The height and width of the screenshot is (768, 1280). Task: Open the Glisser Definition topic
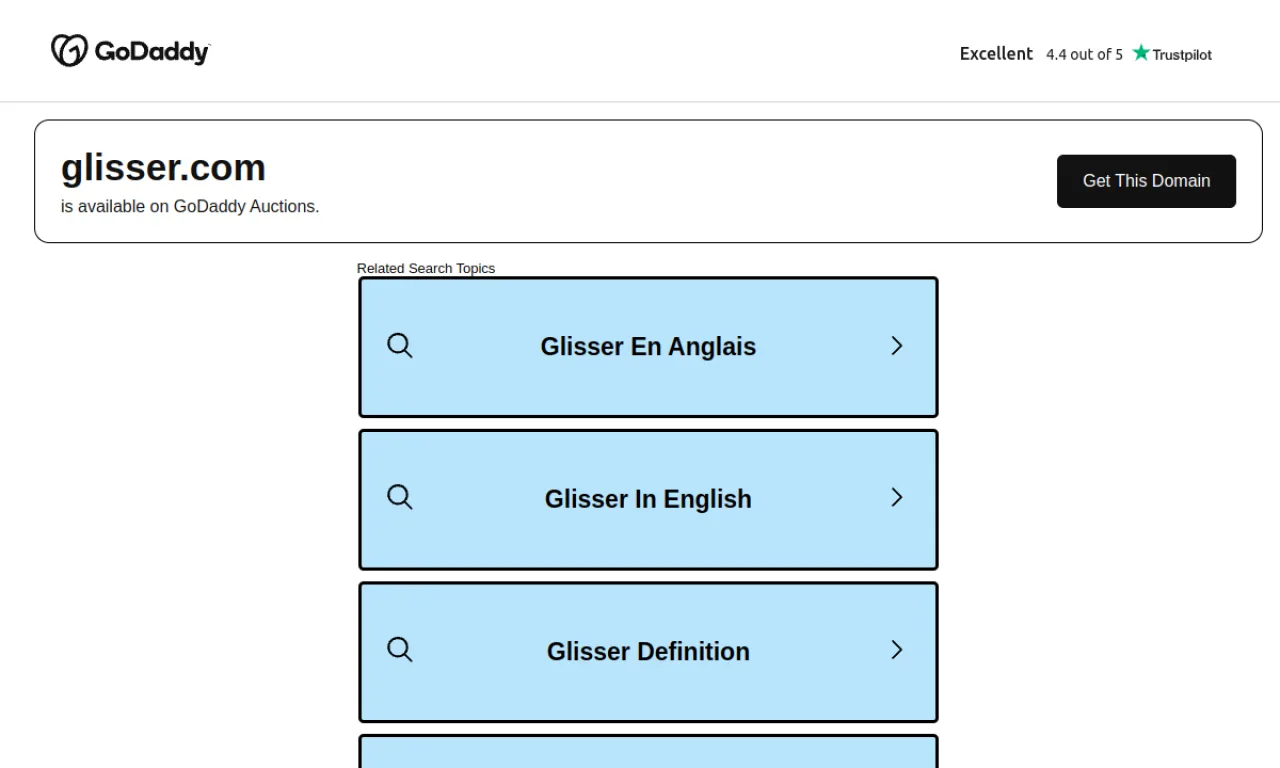[648, 652]
